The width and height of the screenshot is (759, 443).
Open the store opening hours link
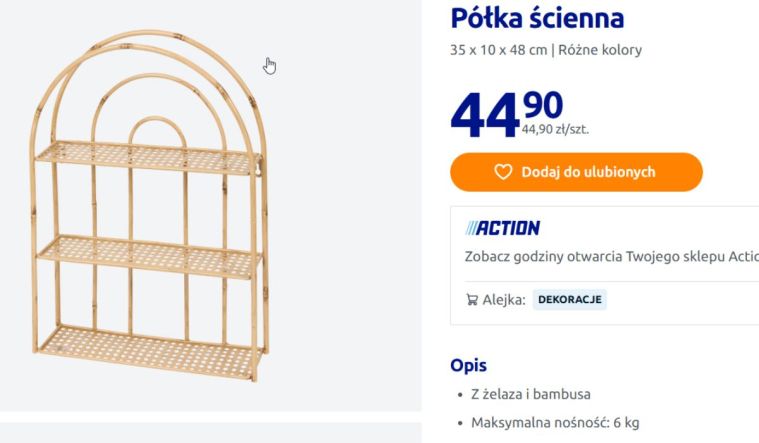(x=611, y=256)
